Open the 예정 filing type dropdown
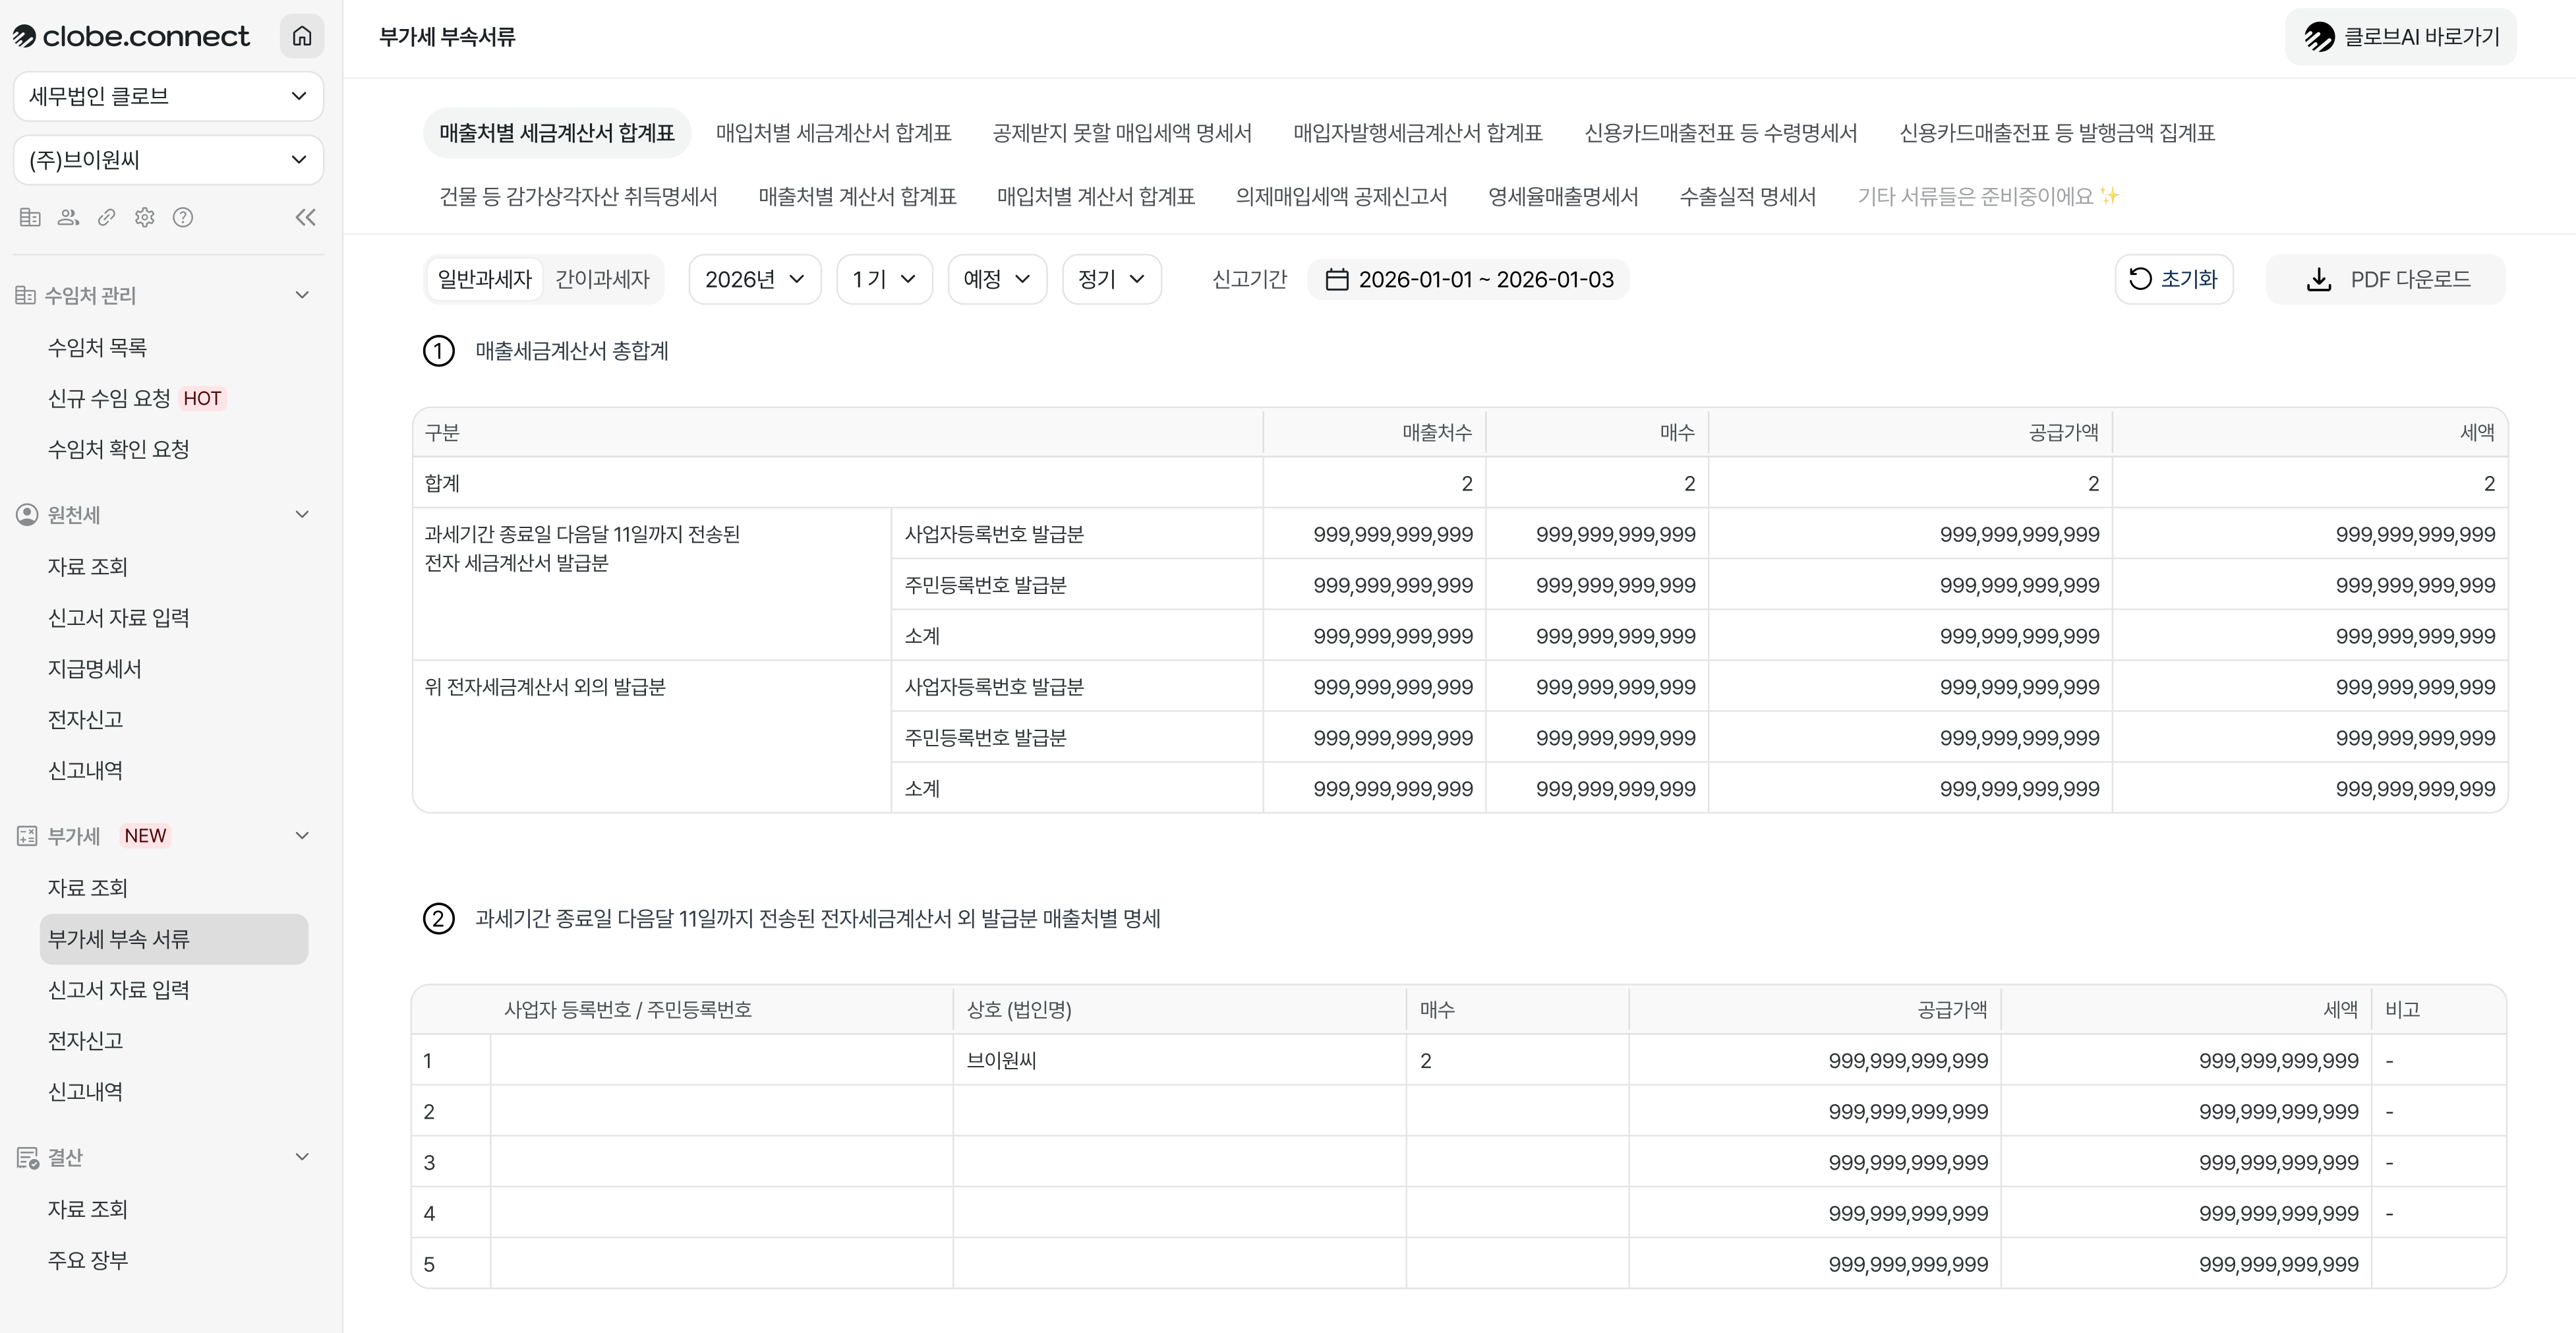Viewport: 2576px width, 1333px height. point(997,279)
